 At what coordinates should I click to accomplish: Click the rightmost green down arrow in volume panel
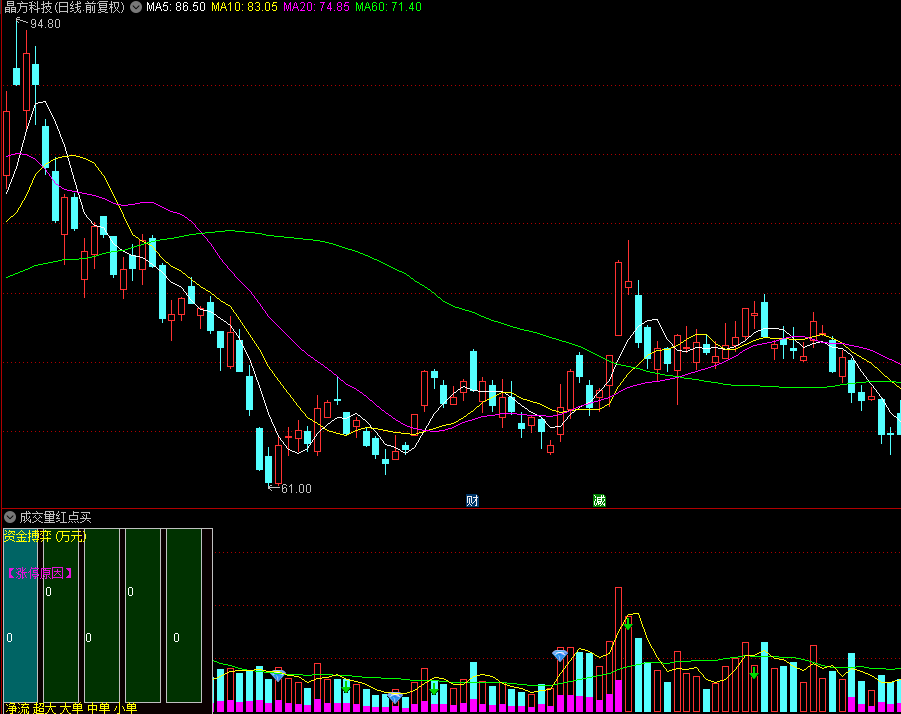coord(754,673)
